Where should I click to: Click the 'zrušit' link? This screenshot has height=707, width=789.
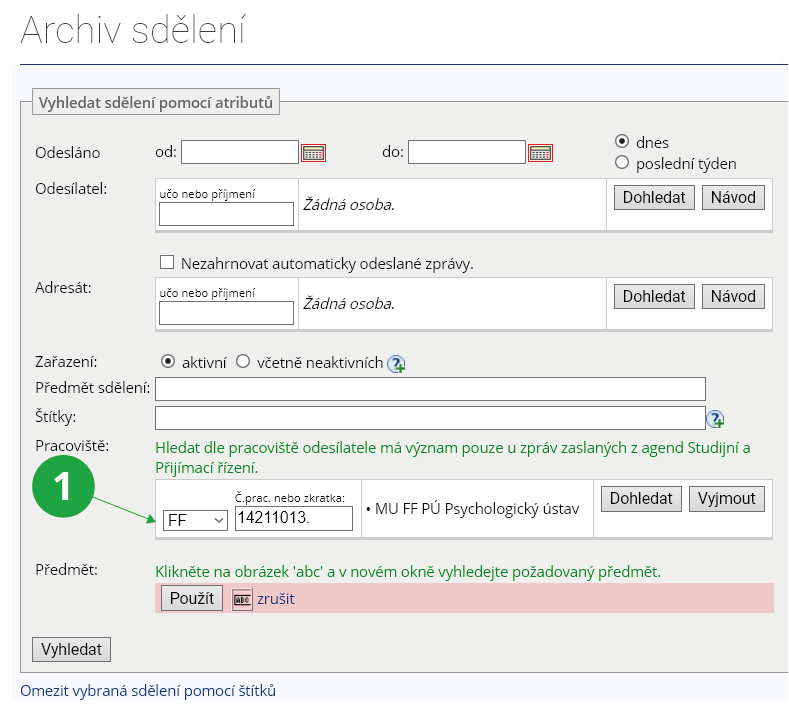click(276, 599)
